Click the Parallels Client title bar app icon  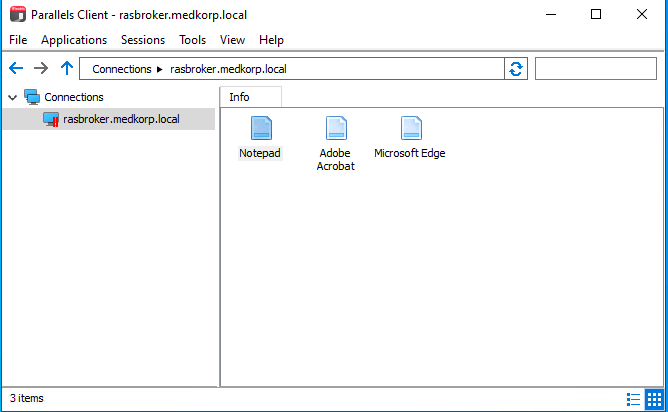coord(17,14)
